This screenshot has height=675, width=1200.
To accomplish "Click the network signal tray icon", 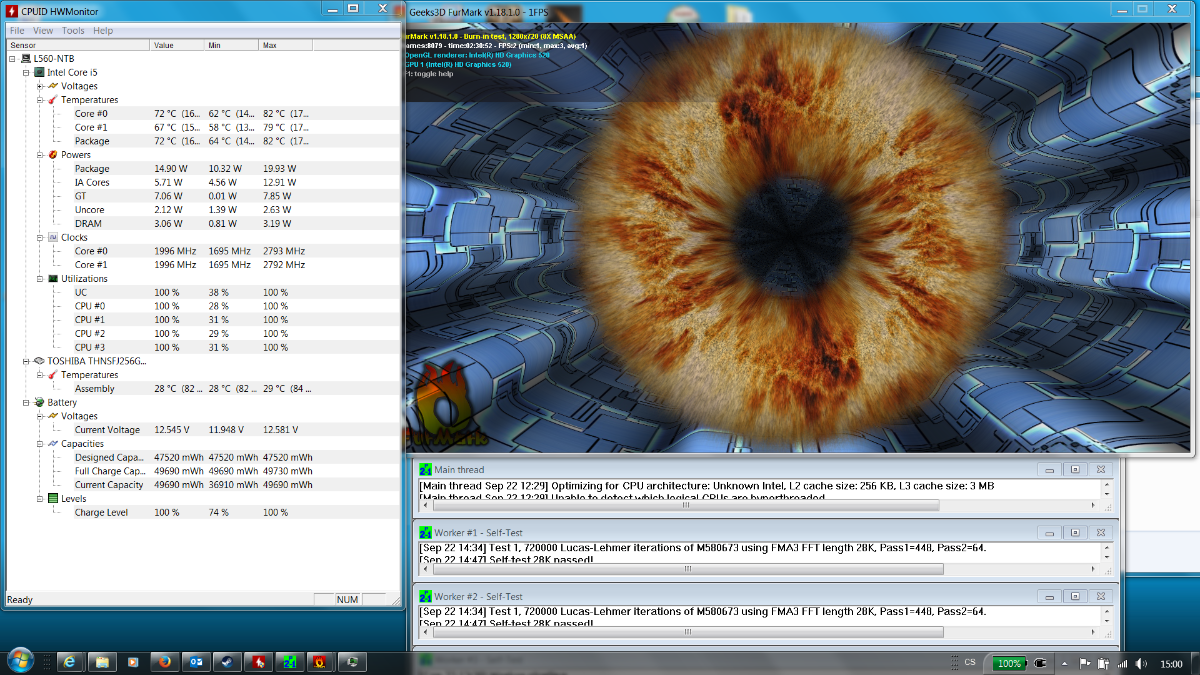I will coord(1122,663).
